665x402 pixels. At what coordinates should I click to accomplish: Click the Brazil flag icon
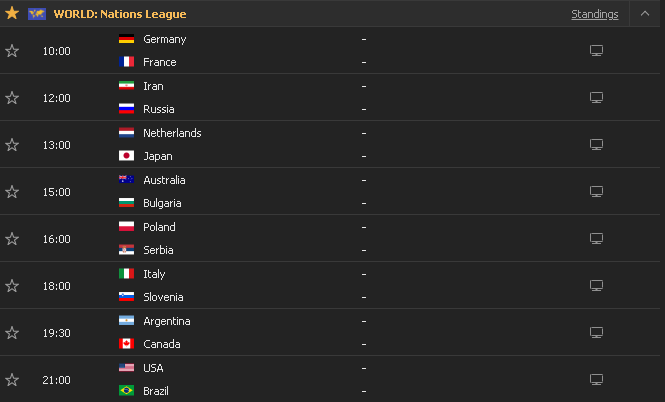(126, 391)
